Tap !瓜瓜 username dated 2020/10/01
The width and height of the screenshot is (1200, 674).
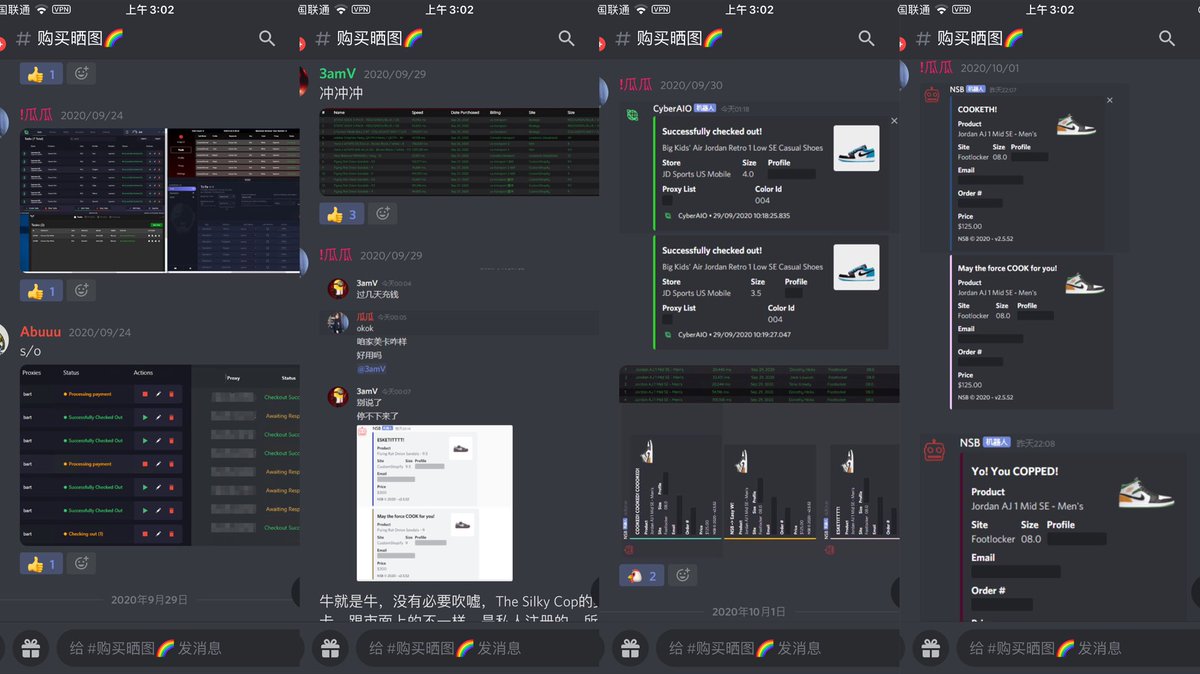936,67
